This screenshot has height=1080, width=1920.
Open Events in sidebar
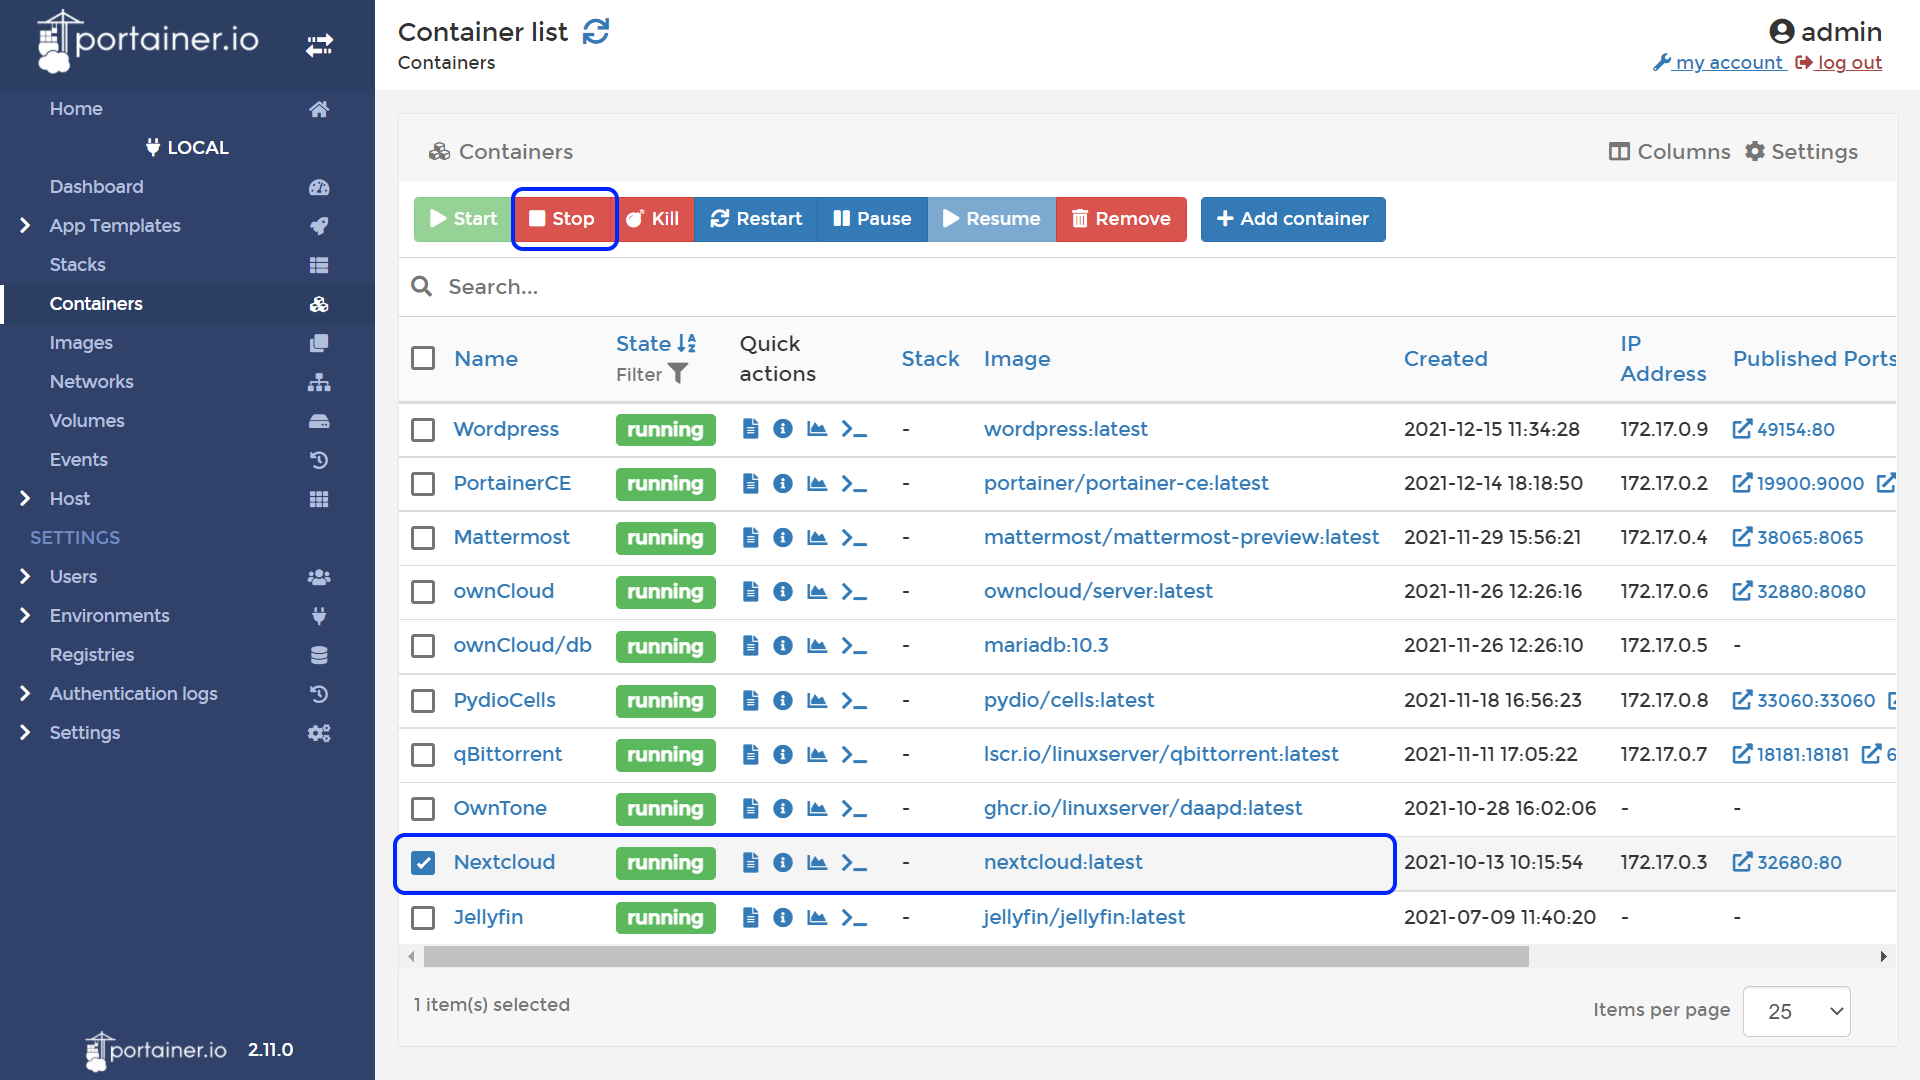point(79,460)
